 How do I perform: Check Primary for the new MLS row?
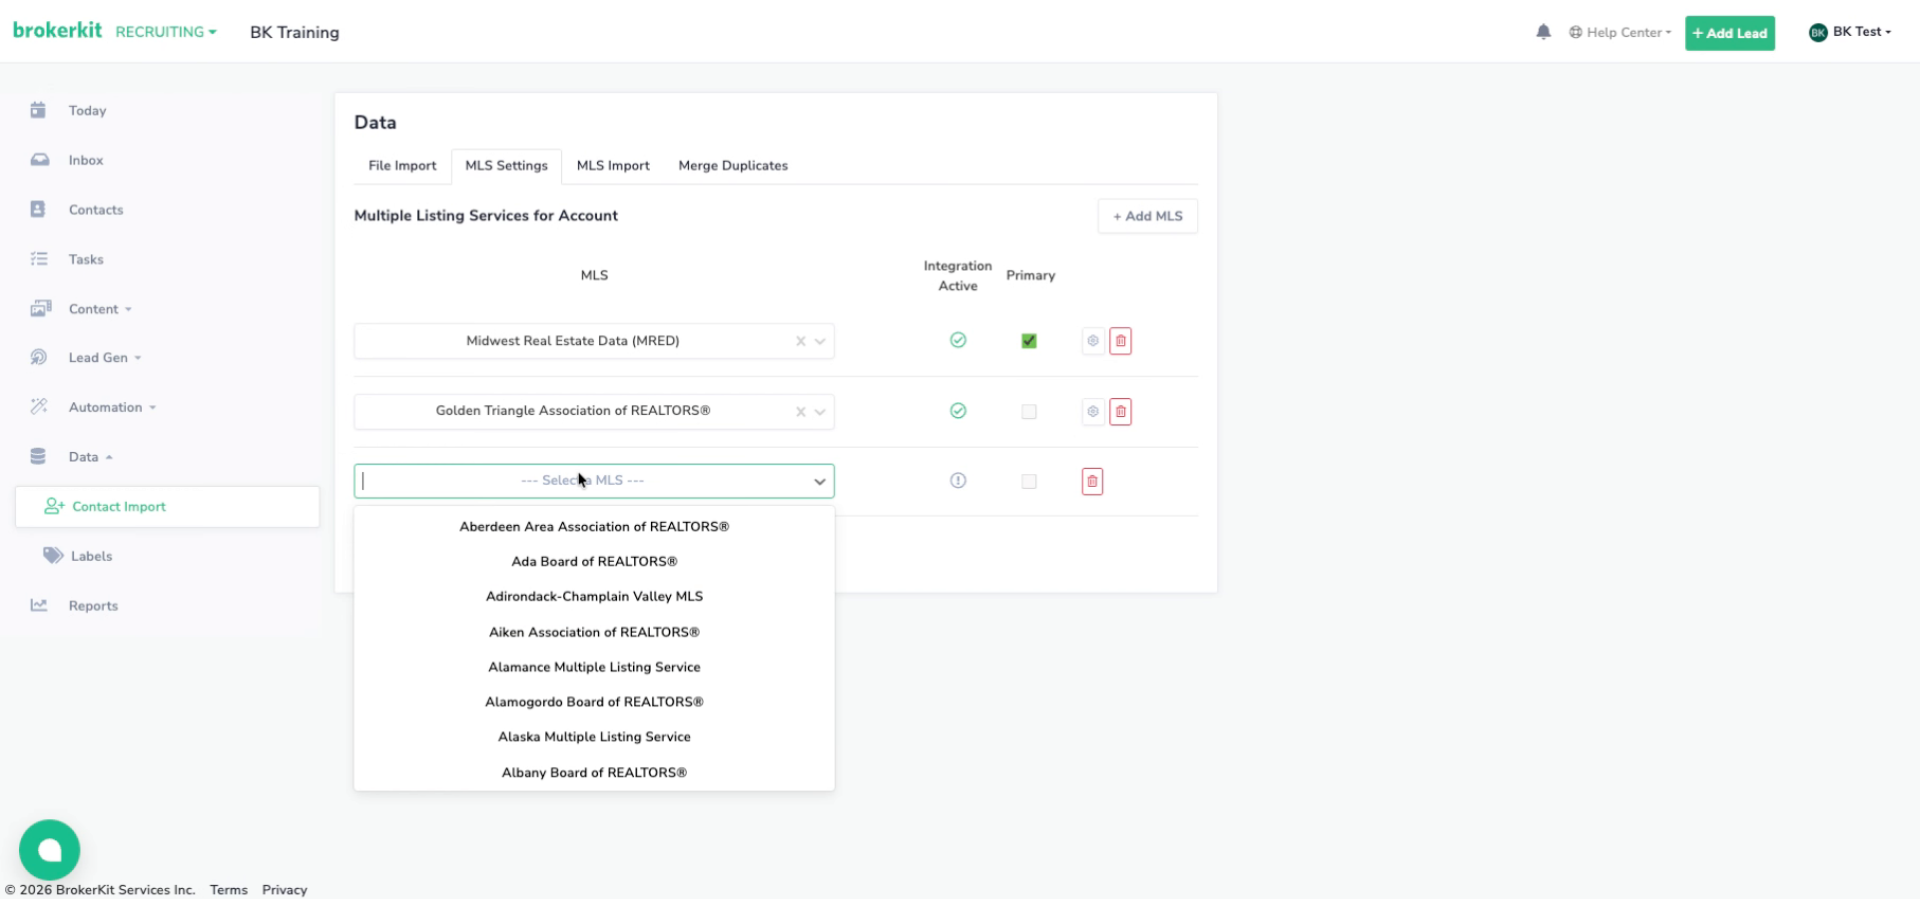point(1029,481)
